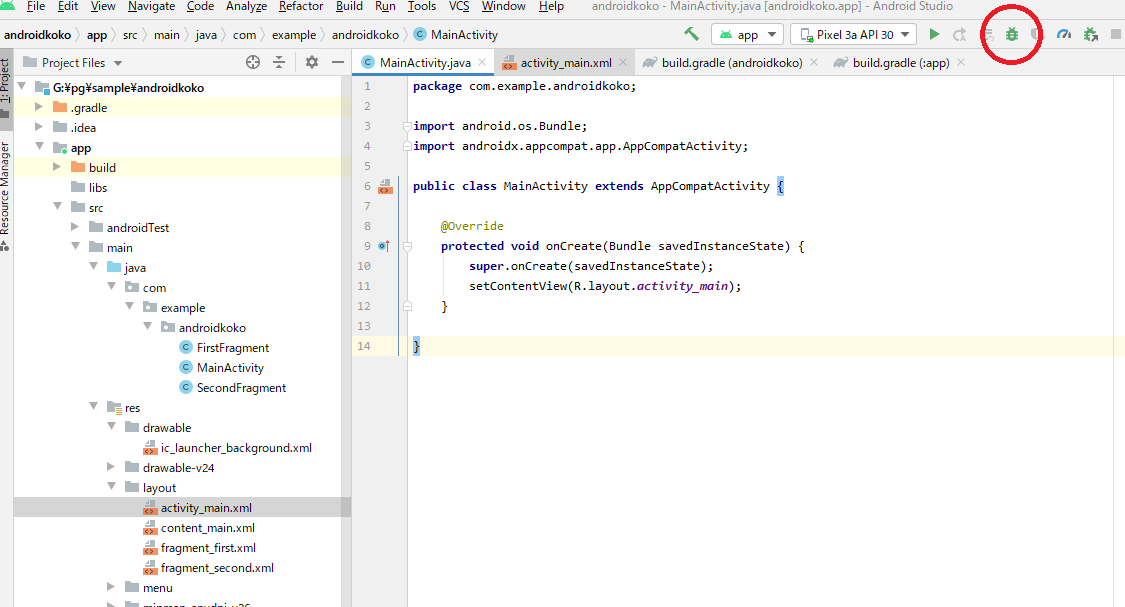Select activity_main.xml in project tree
This screenshot has height=607, width=1125.
tap(206, 507)
